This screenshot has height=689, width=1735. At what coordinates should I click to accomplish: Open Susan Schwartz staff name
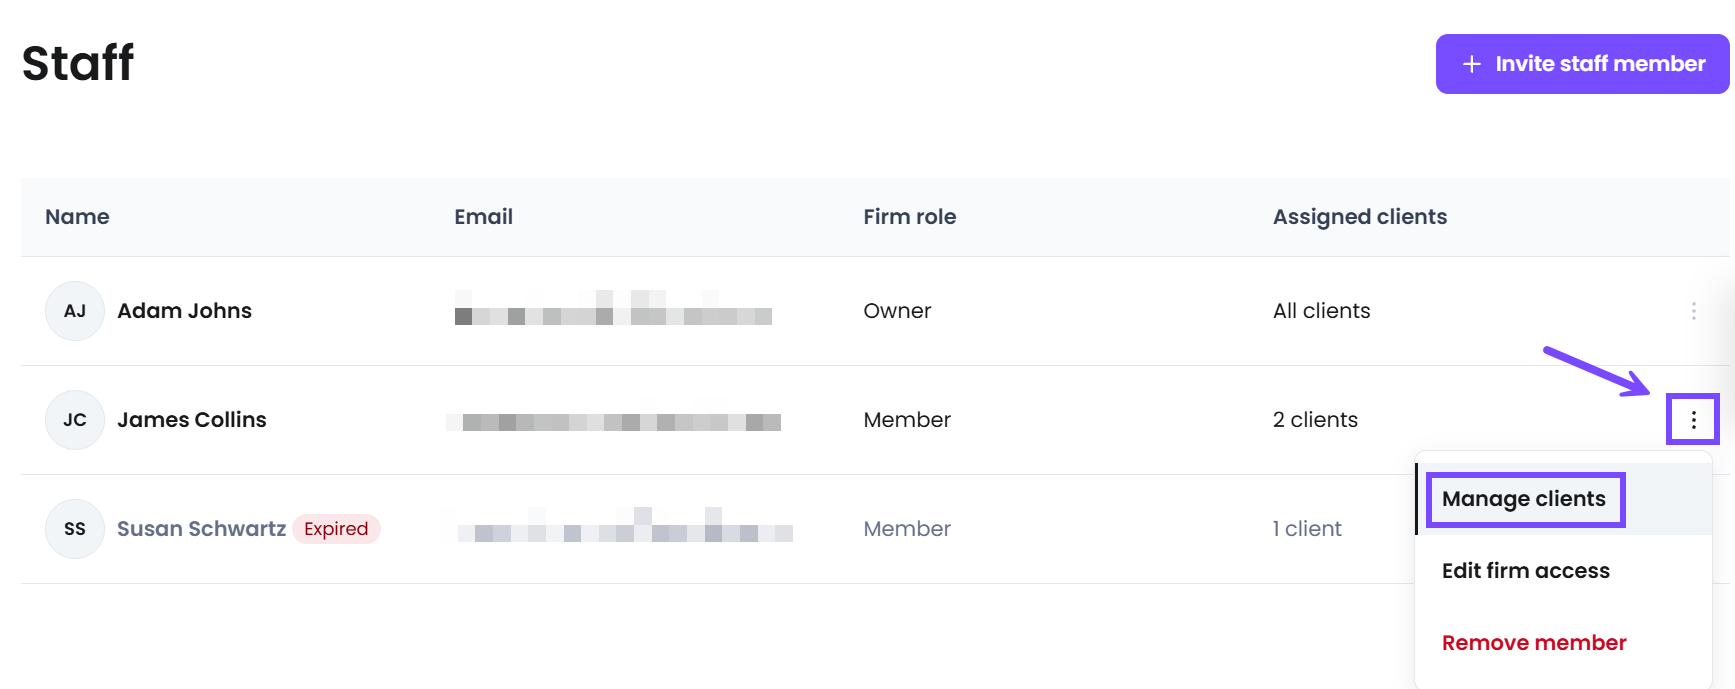[x=202, y=529]
